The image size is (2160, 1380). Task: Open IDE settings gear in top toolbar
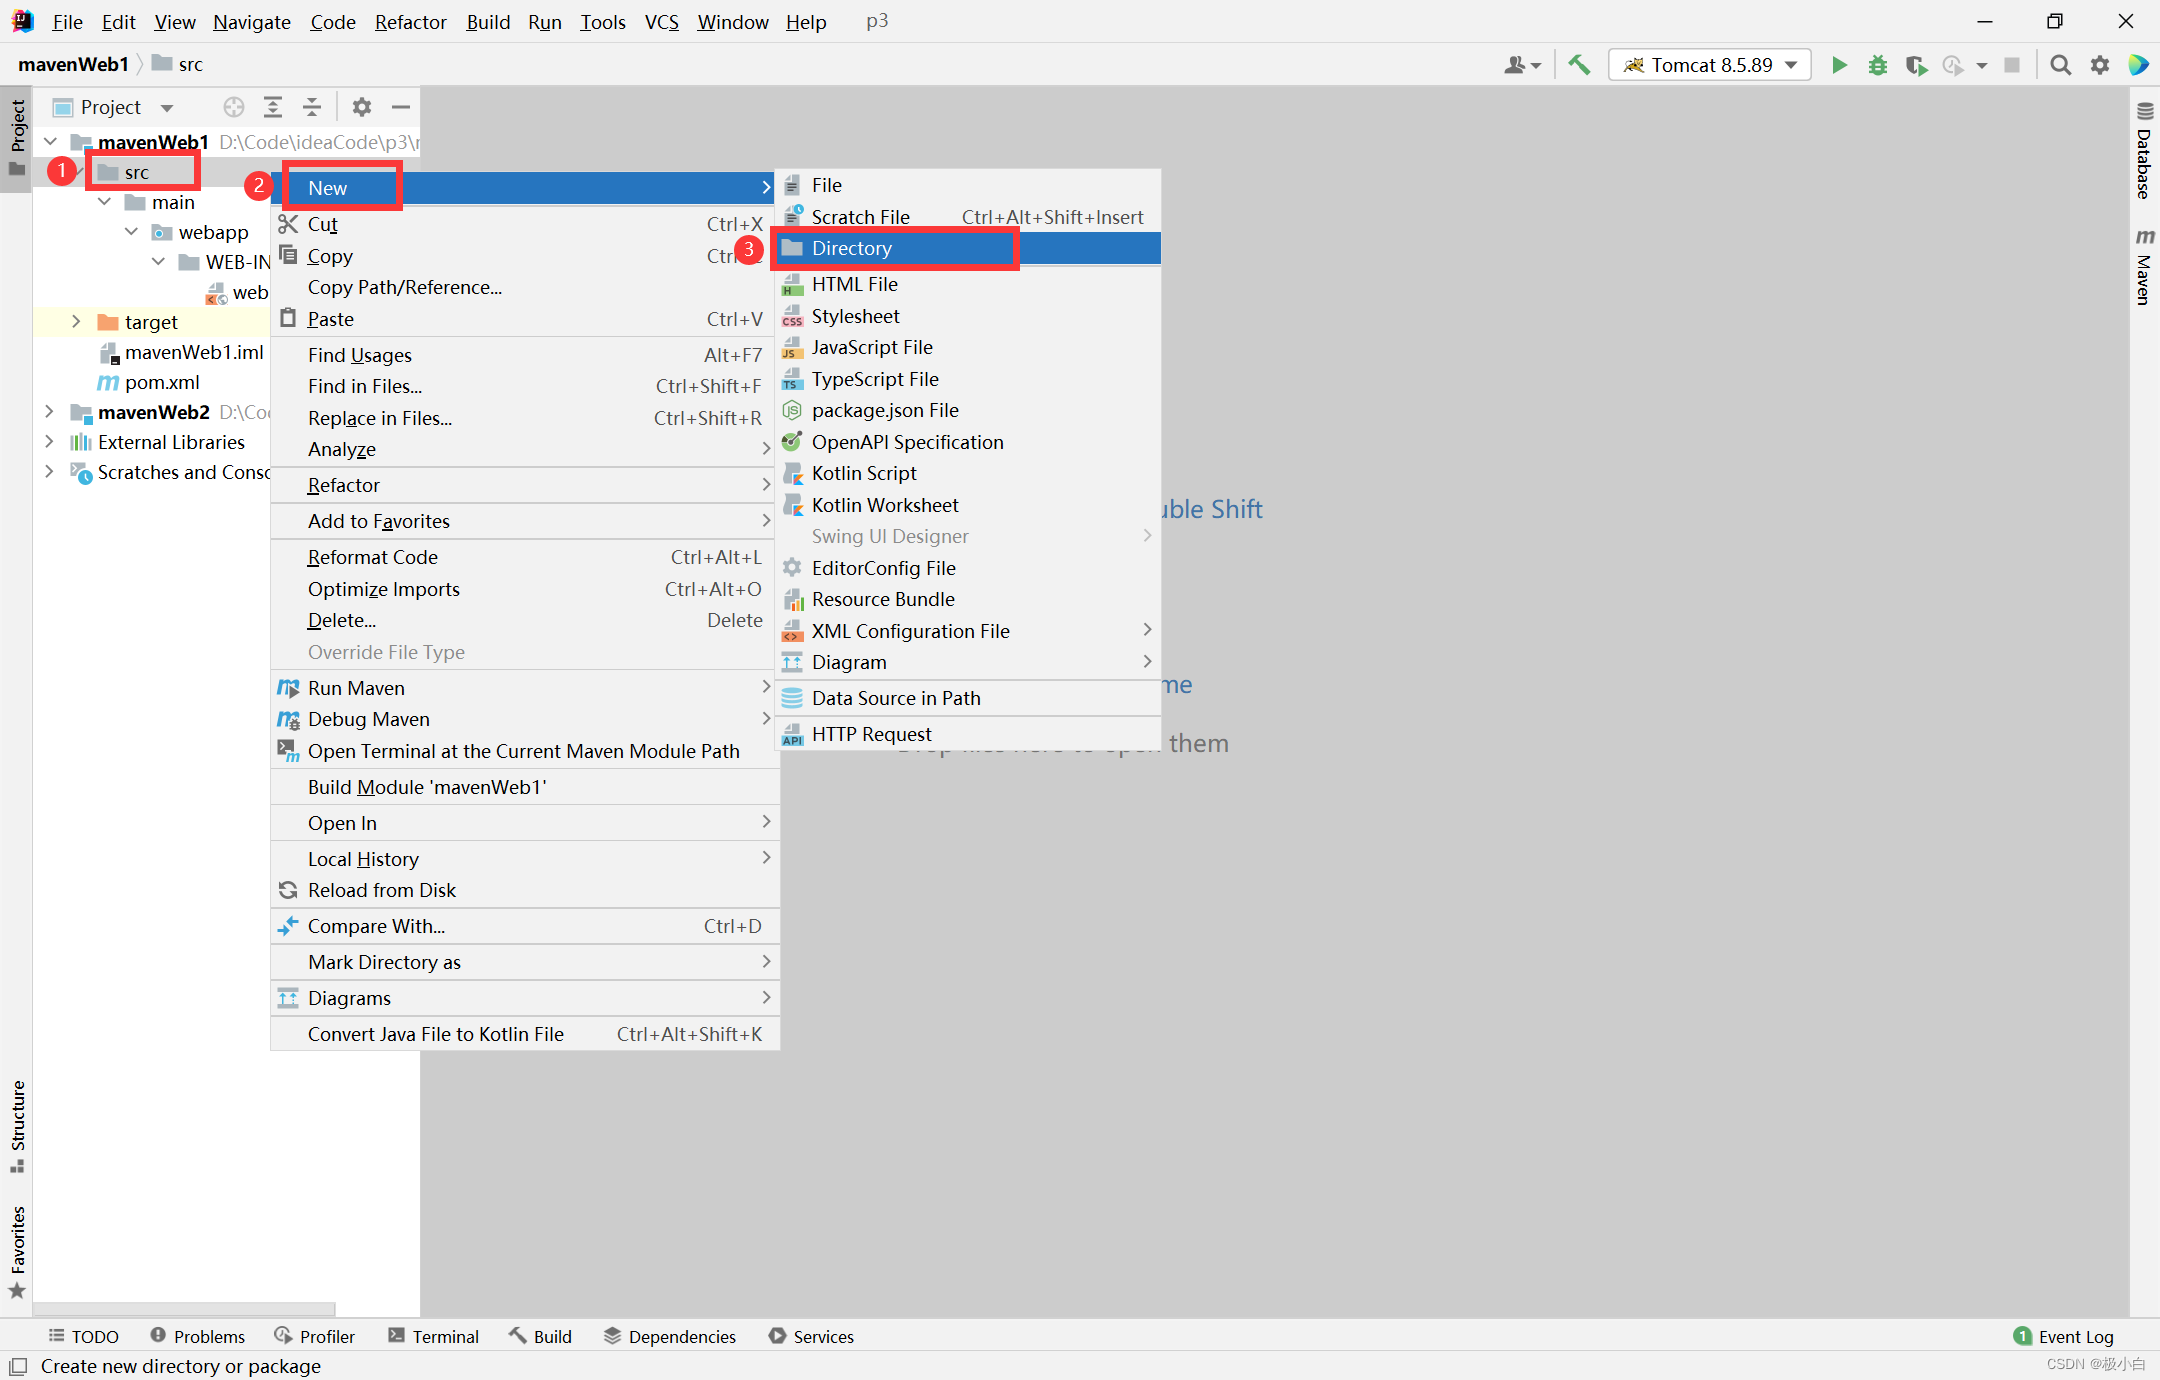[x=2100, y=65]
